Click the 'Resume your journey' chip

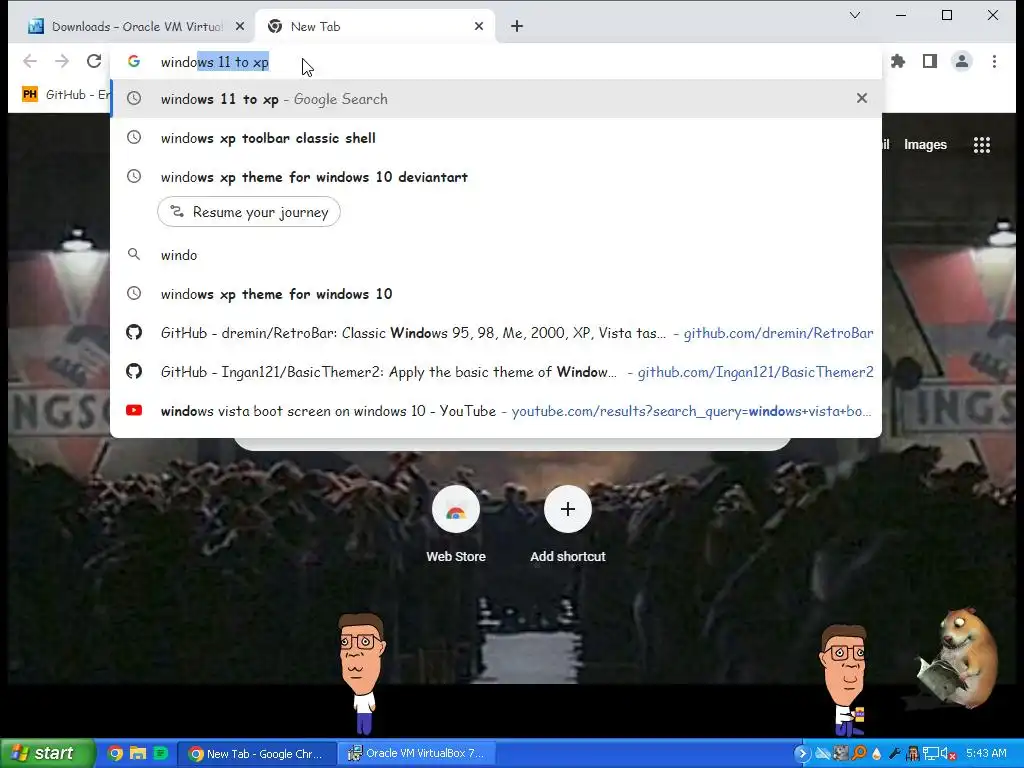(249, 212)
